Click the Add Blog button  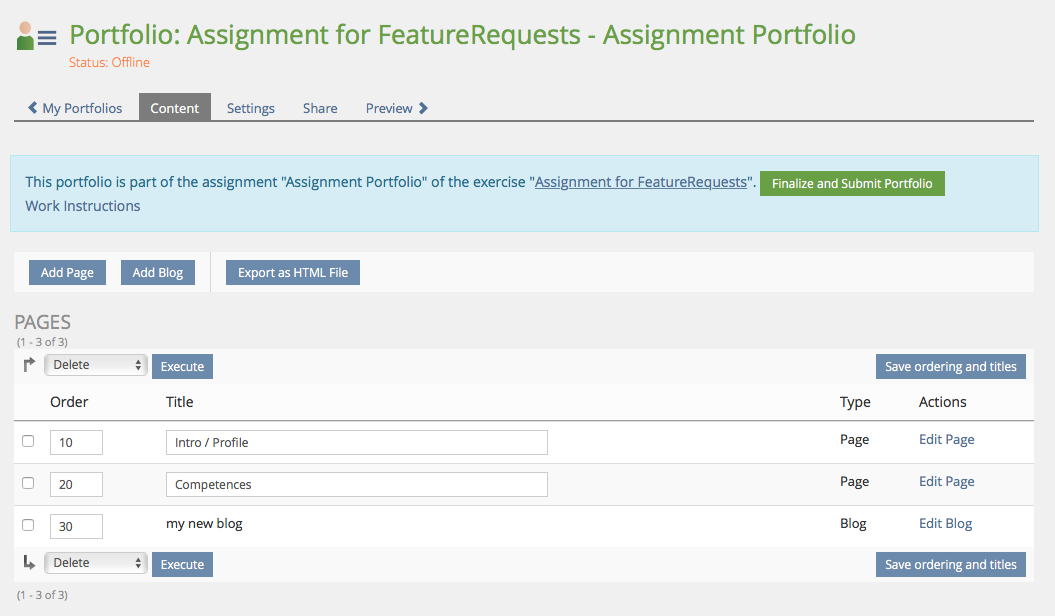(x=158, y=273)
